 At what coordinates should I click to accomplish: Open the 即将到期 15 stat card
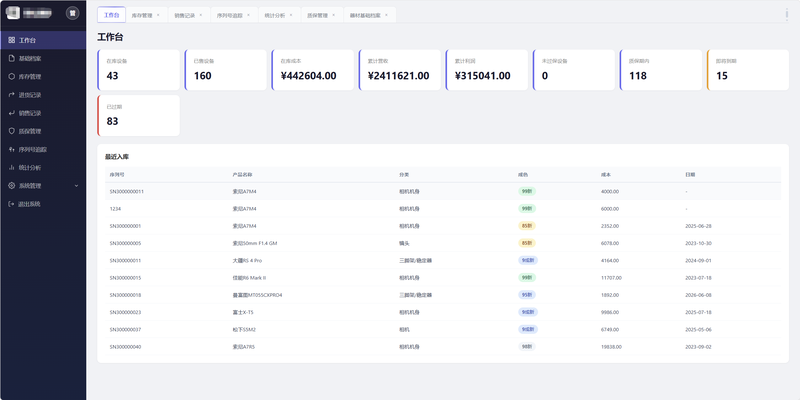pyautogui.click(x=747, y=70)
